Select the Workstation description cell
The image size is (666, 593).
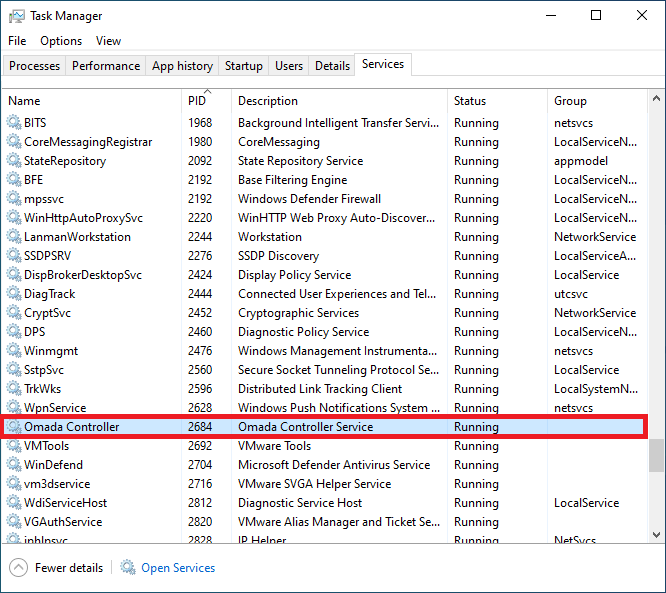(270, 237)
